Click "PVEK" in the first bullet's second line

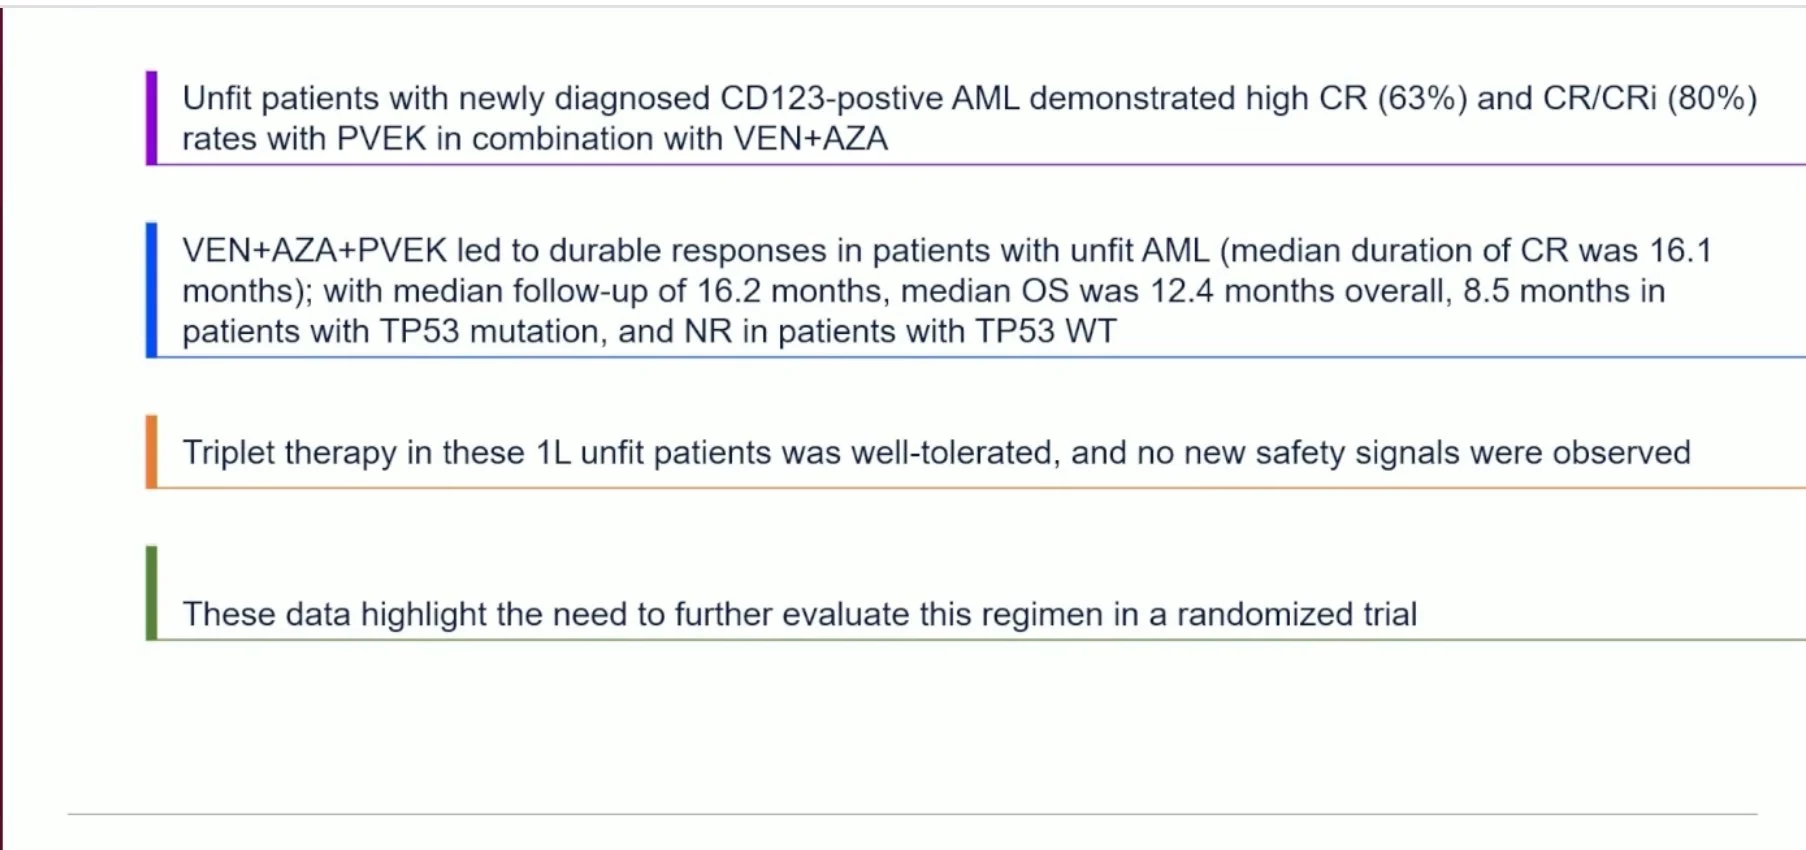[381, 138]
